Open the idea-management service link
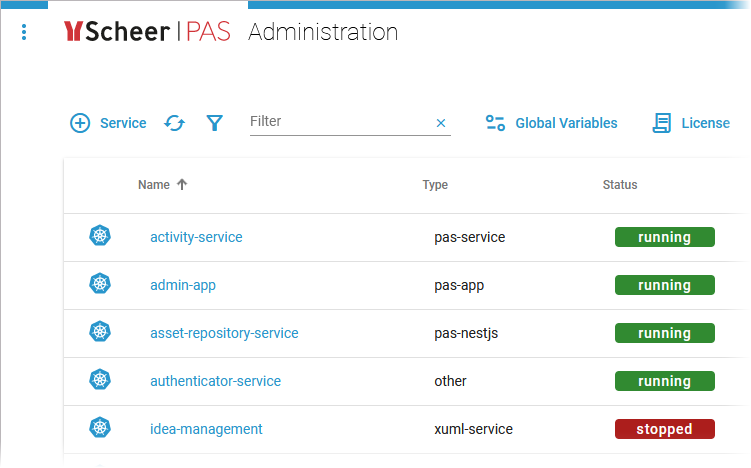Screen dimensions: 751x468 click(x=206, y=429)
